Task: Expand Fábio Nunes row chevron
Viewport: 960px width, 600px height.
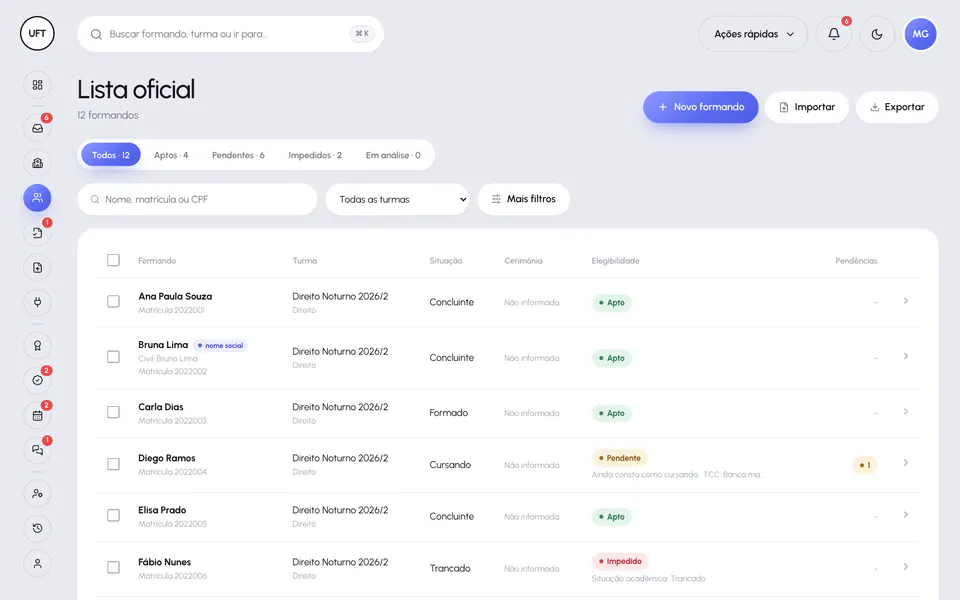Action: point(906,567)
